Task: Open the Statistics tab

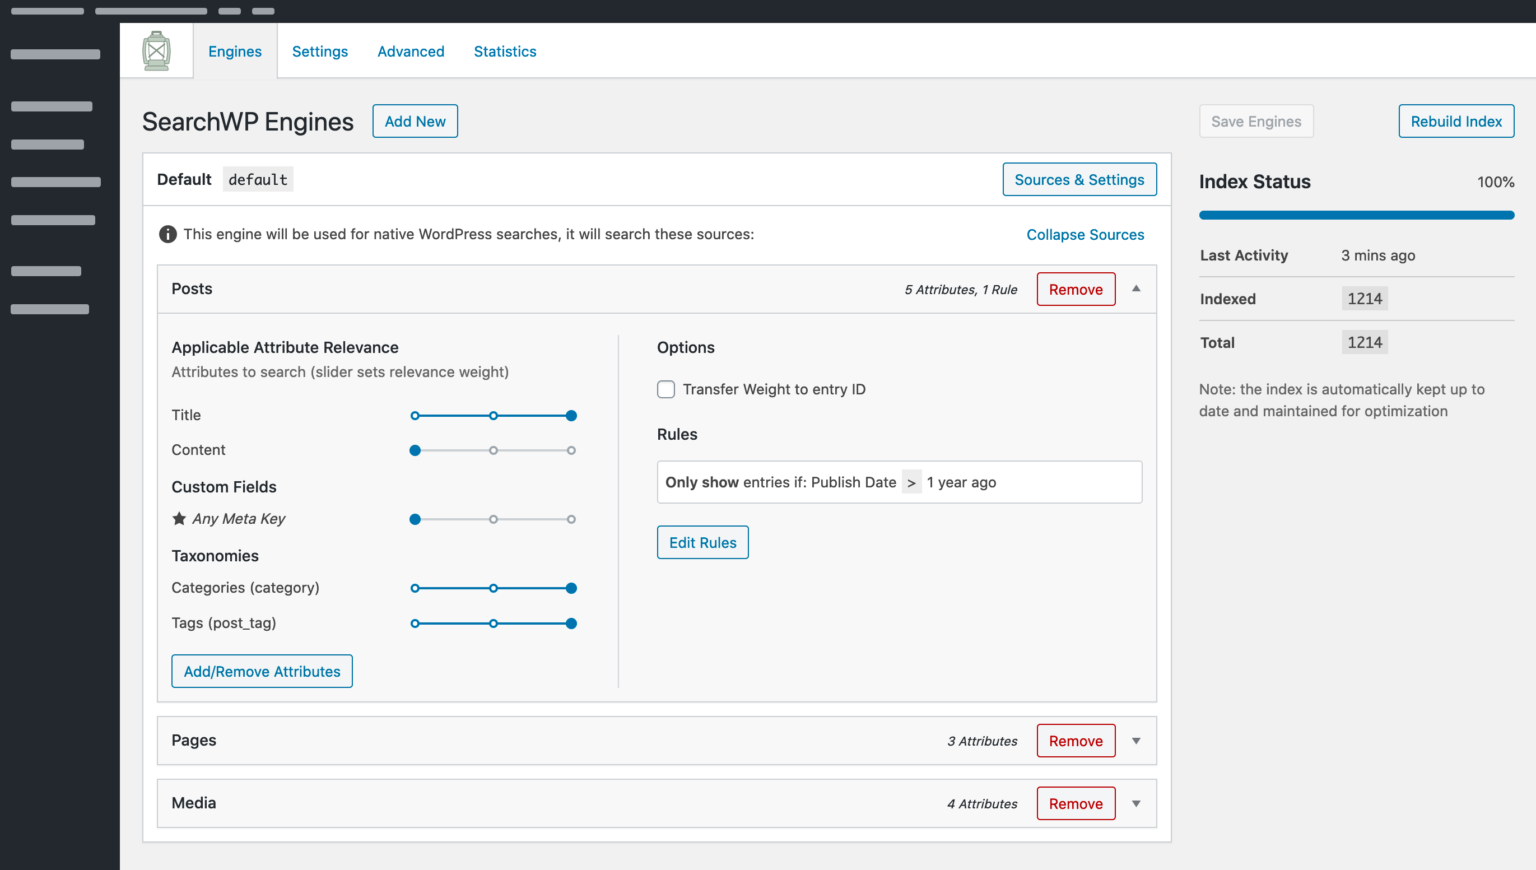Action: click(x=505, y=51)
